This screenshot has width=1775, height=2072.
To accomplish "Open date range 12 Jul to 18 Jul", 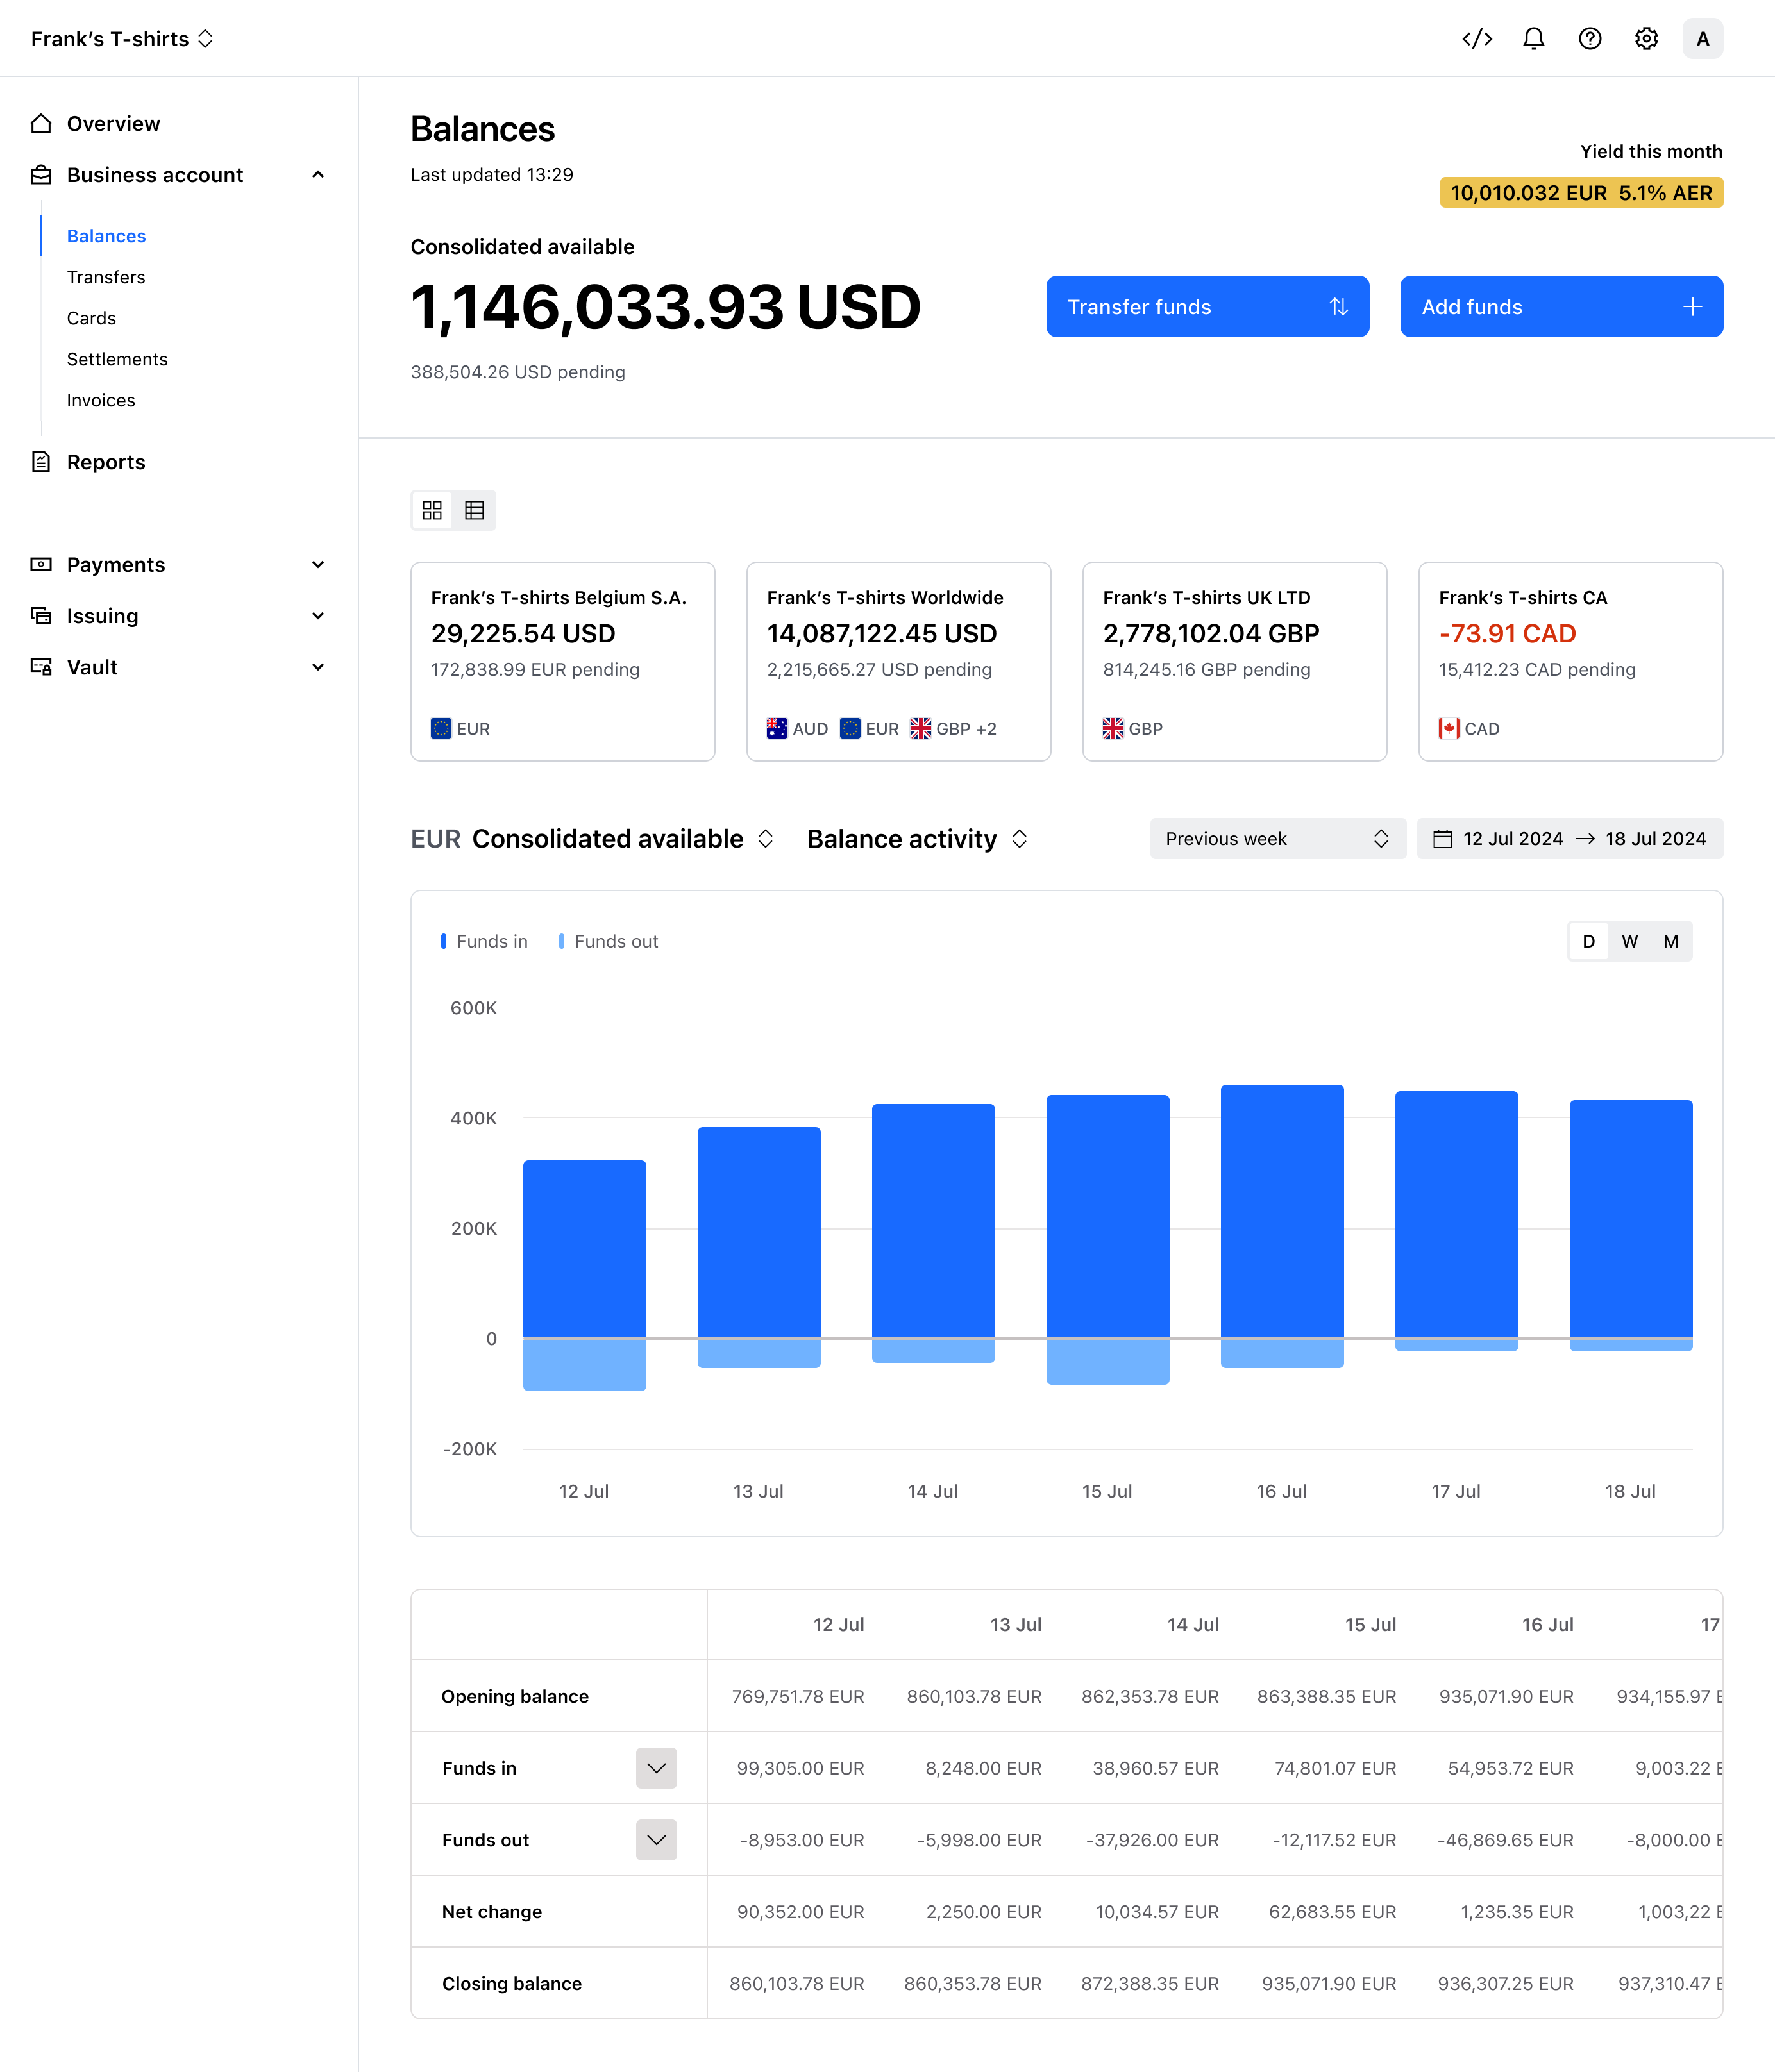I will pyautogui.click(x=1569, y=839).
